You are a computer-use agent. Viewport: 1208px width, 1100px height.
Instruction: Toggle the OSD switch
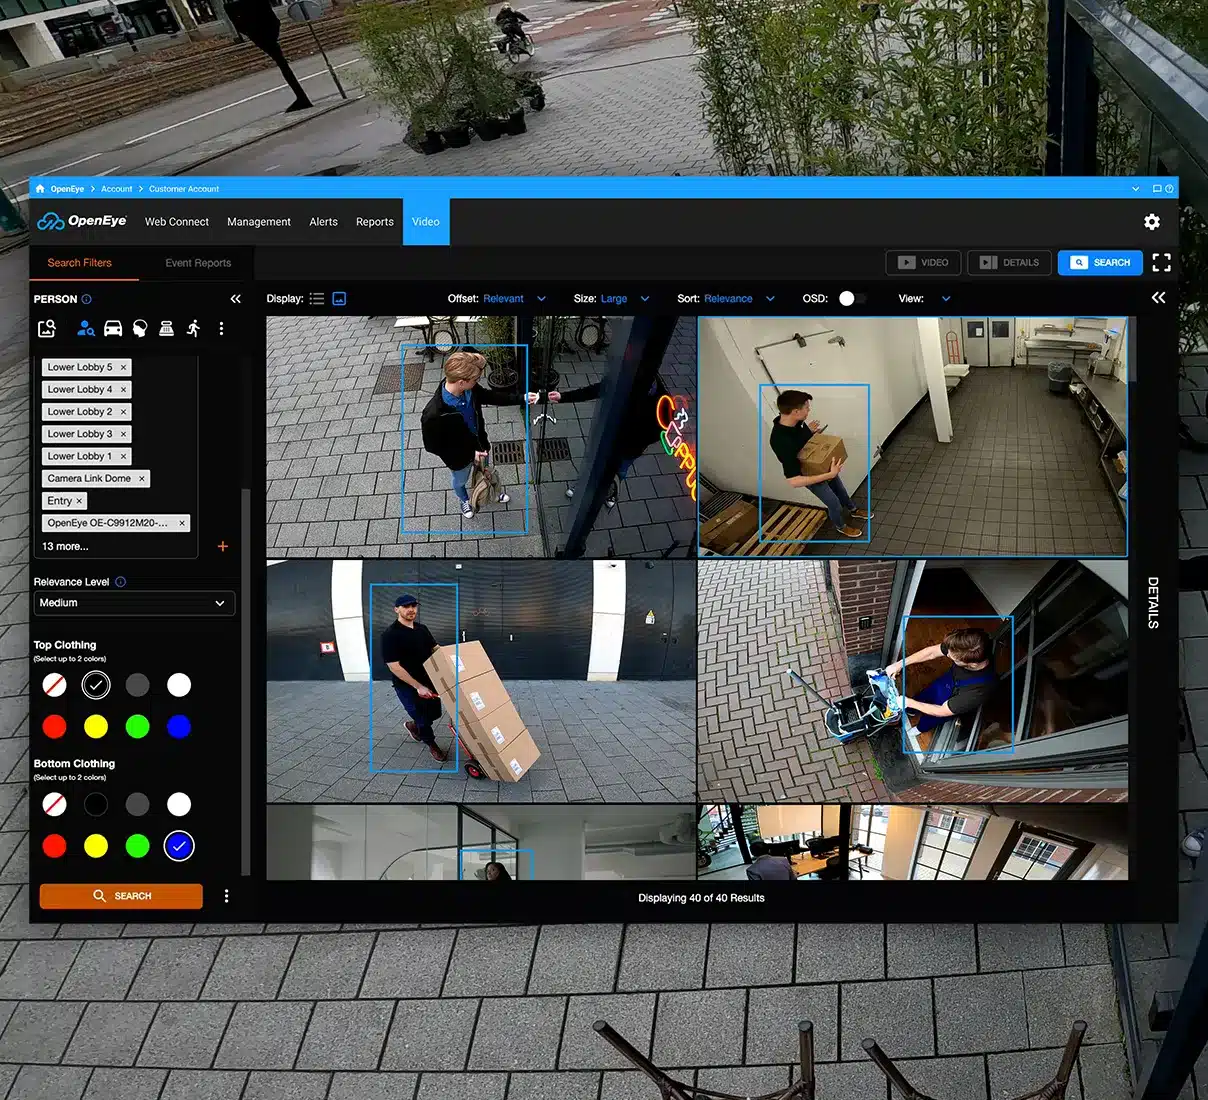click(852, 299)
